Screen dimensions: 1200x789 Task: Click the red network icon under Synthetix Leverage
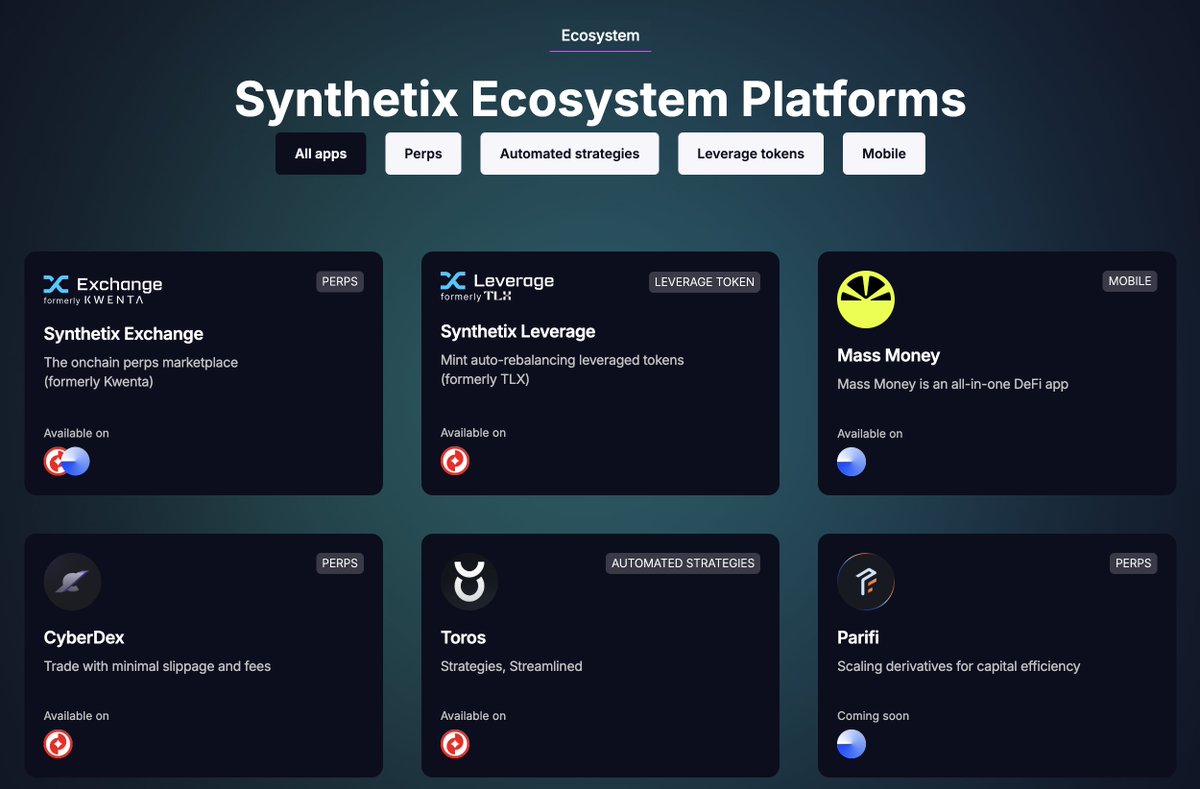click(455, 461)
